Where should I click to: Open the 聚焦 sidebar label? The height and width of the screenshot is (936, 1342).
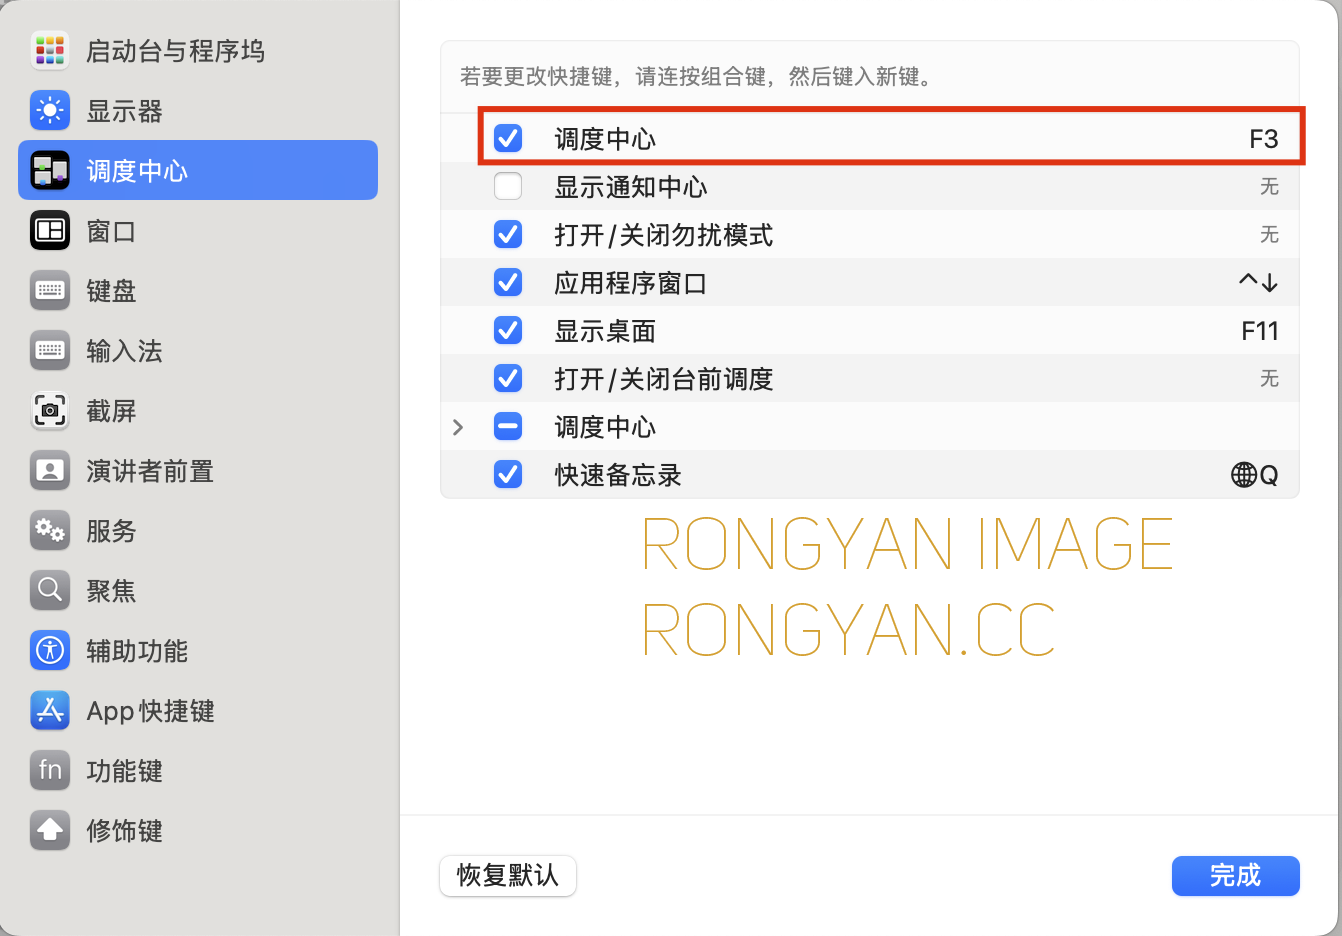[111, 591]
